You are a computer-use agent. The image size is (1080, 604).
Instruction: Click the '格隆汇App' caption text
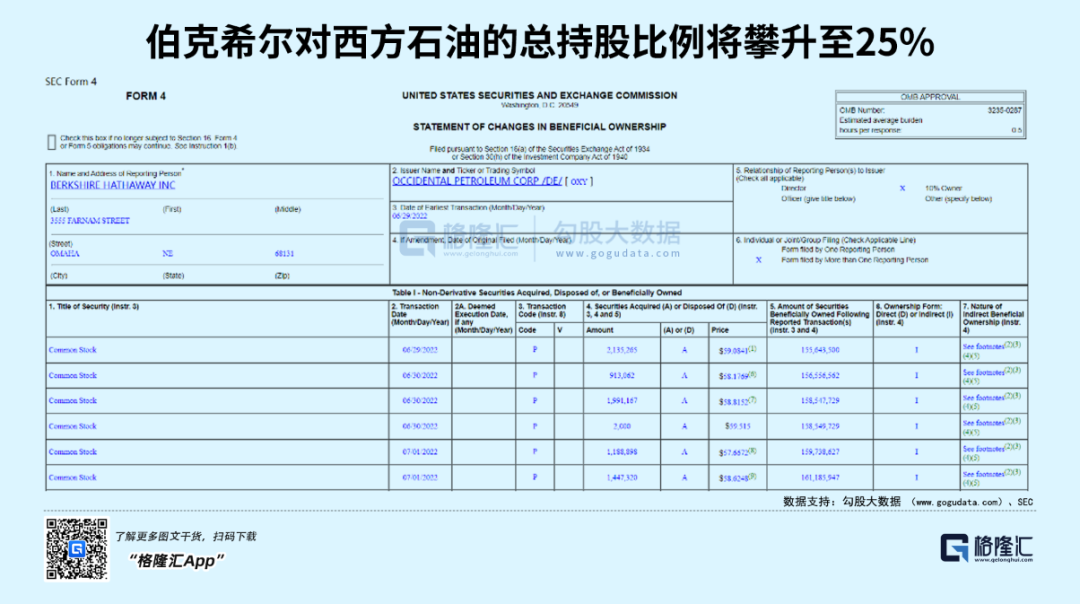click(176, 561)
